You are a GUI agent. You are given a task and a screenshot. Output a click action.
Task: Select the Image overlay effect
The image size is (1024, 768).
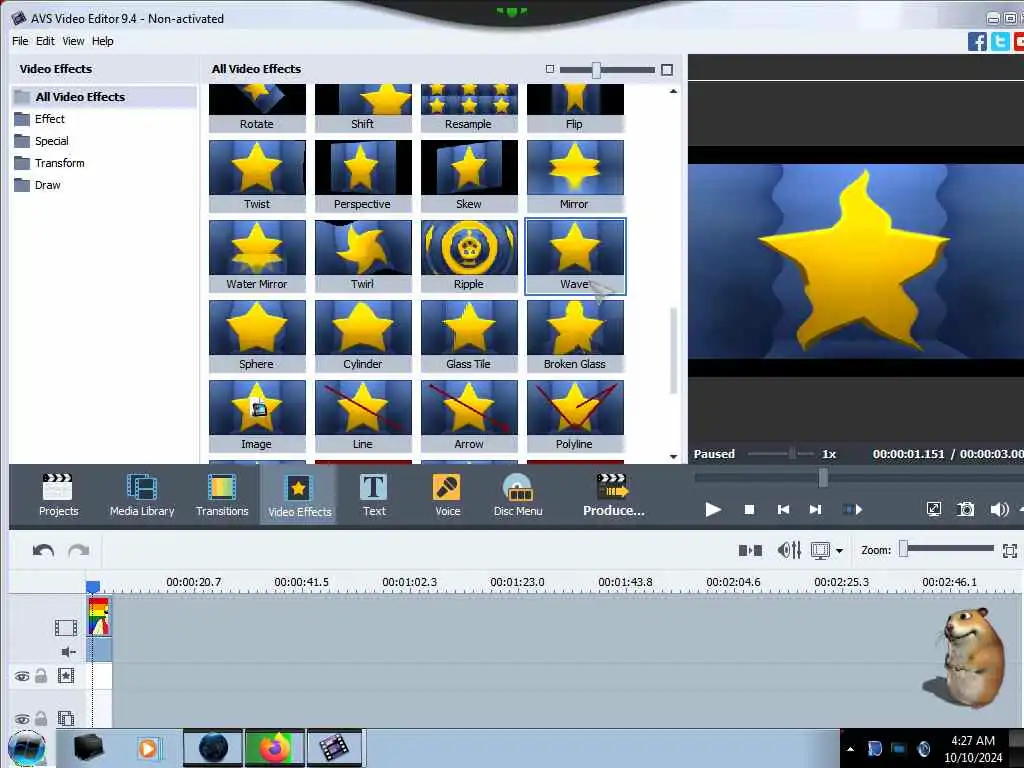tap(257, 417)
